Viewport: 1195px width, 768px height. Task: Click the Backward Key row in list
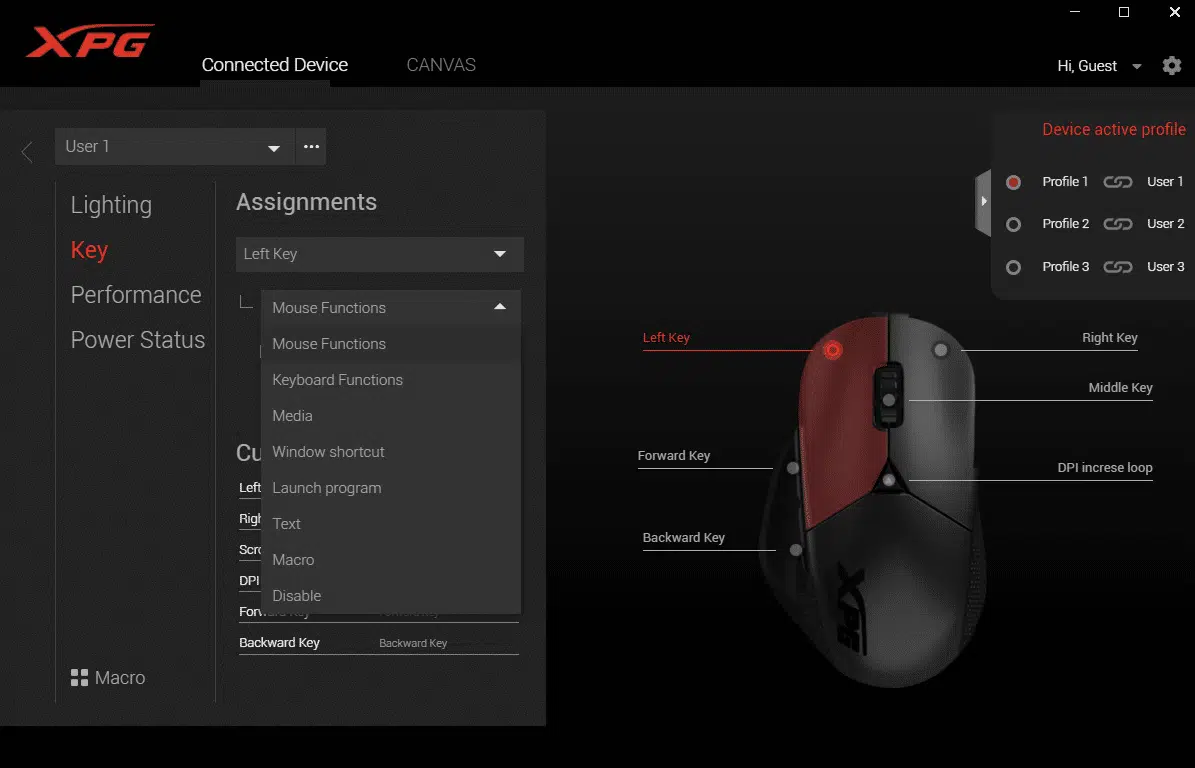379,642
